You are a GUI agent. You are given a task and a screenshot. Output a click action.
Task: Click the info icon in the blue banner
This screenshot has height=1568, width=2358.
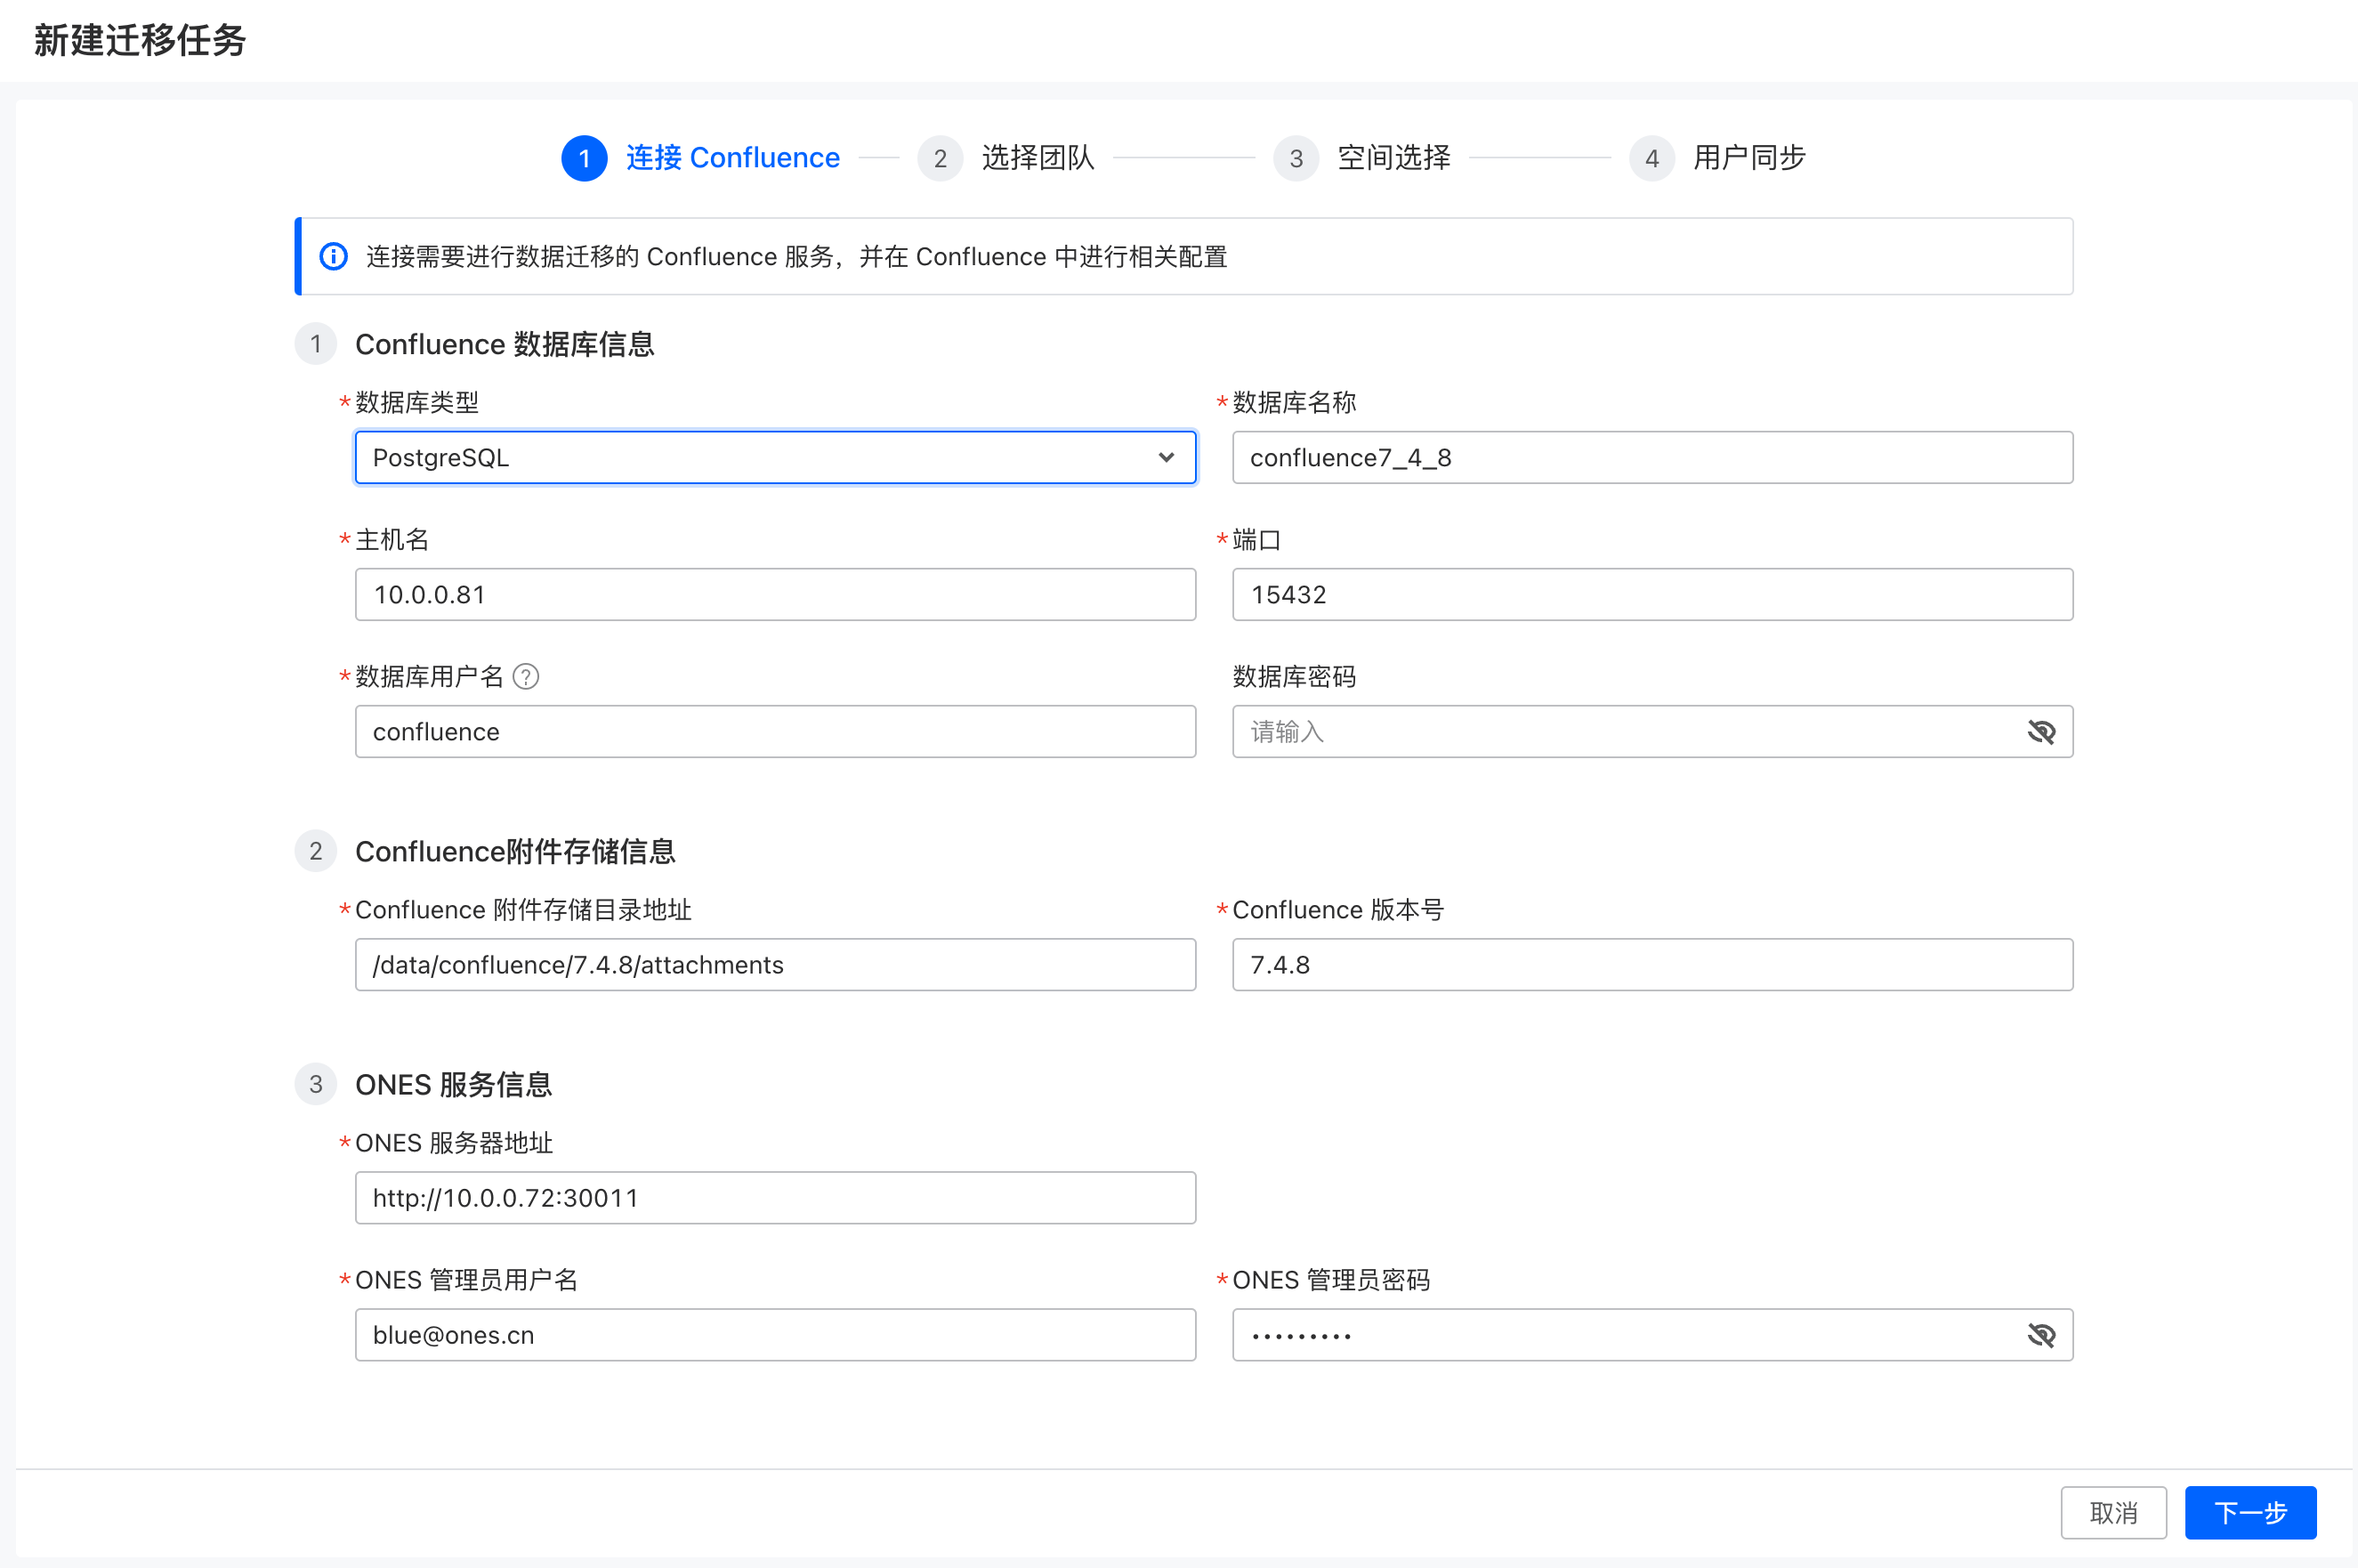[333, 257]
